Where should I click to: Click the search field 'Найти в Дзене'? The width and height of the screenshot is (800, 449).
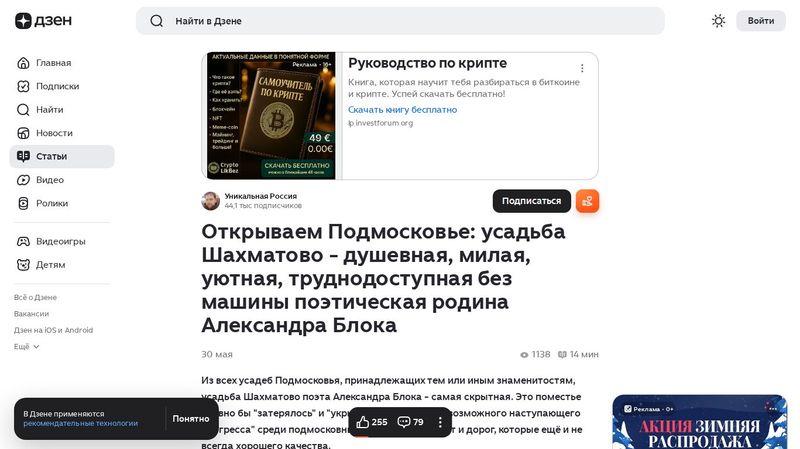point(400,21)
